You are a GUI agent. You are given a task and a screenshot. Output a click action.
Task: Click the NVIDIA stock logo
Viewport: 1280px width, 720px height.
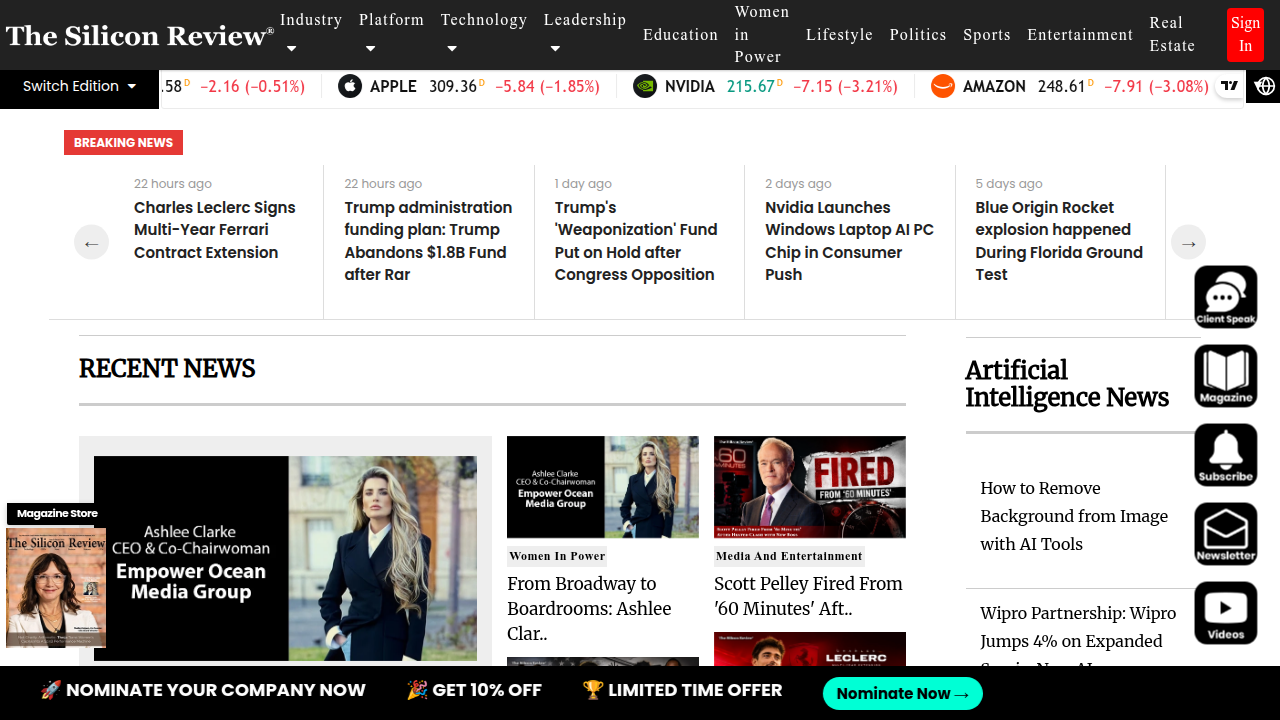[645, 87]
